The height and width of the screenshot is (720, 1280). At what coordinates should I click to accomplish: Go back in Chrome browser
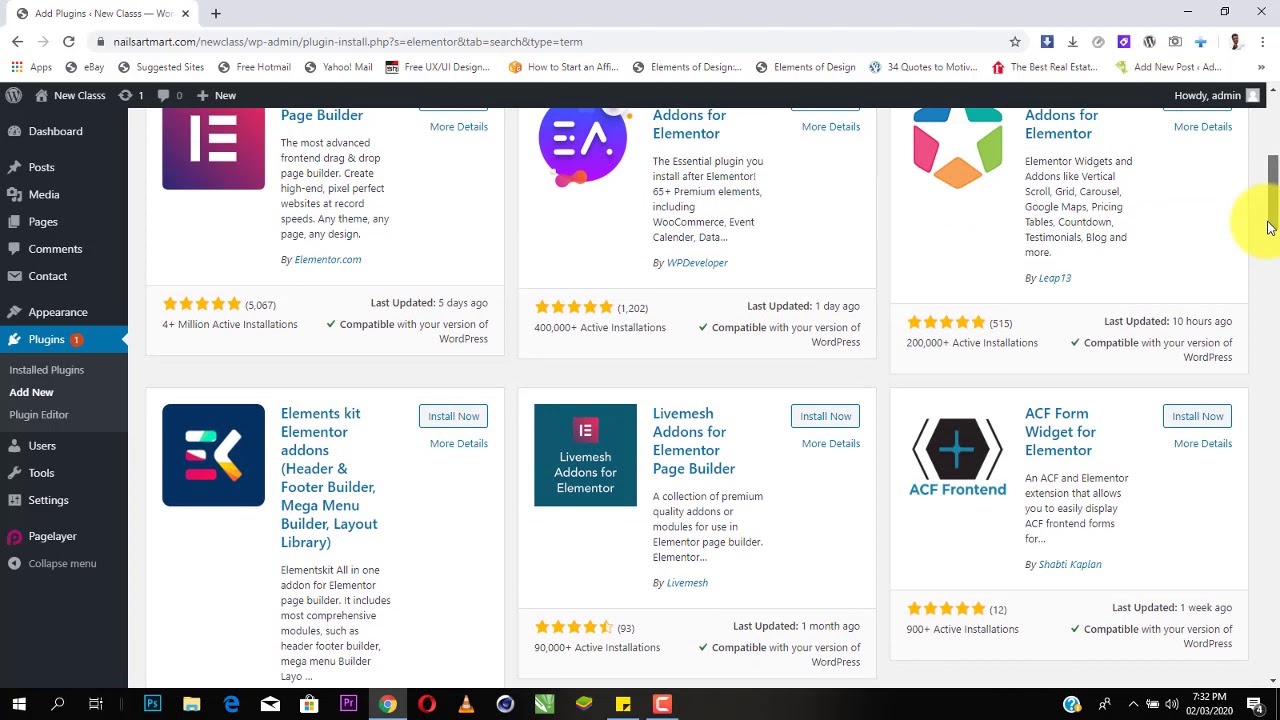(17, 41)
